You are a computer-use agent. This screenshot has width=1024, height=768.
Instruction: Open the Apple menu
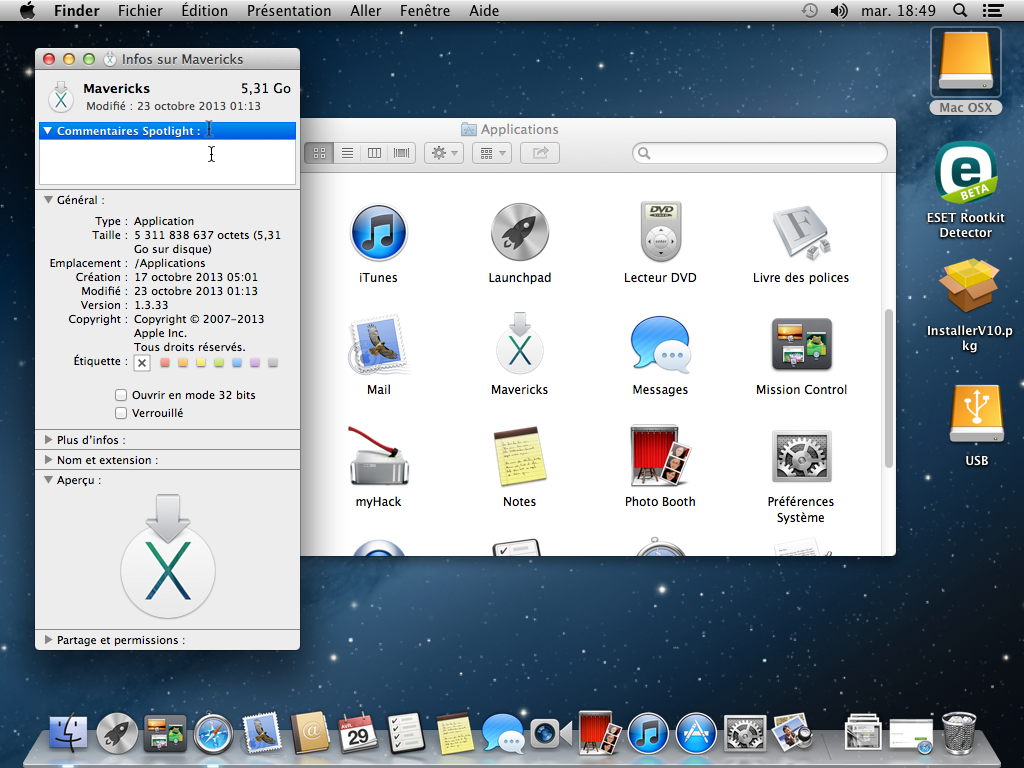pos(27,10)
